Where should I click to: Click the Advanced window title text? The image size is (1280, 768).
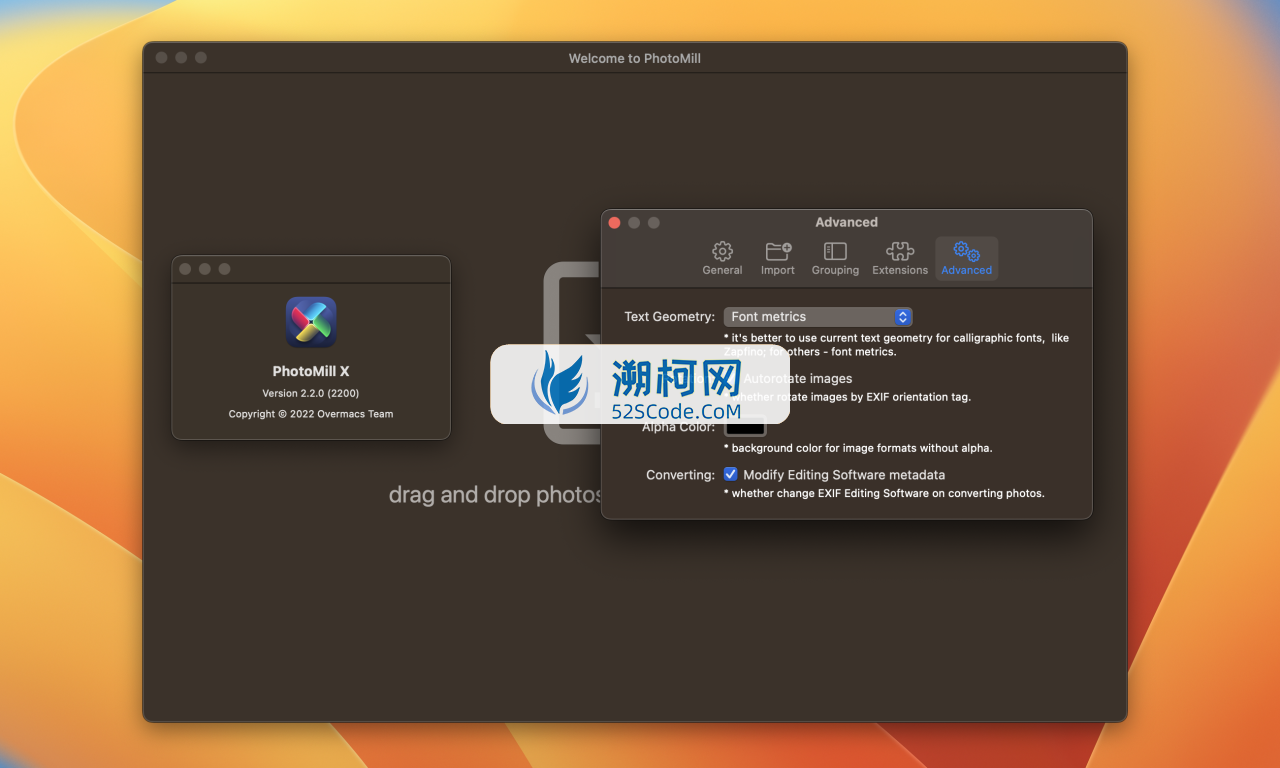[x=846, y=222]
